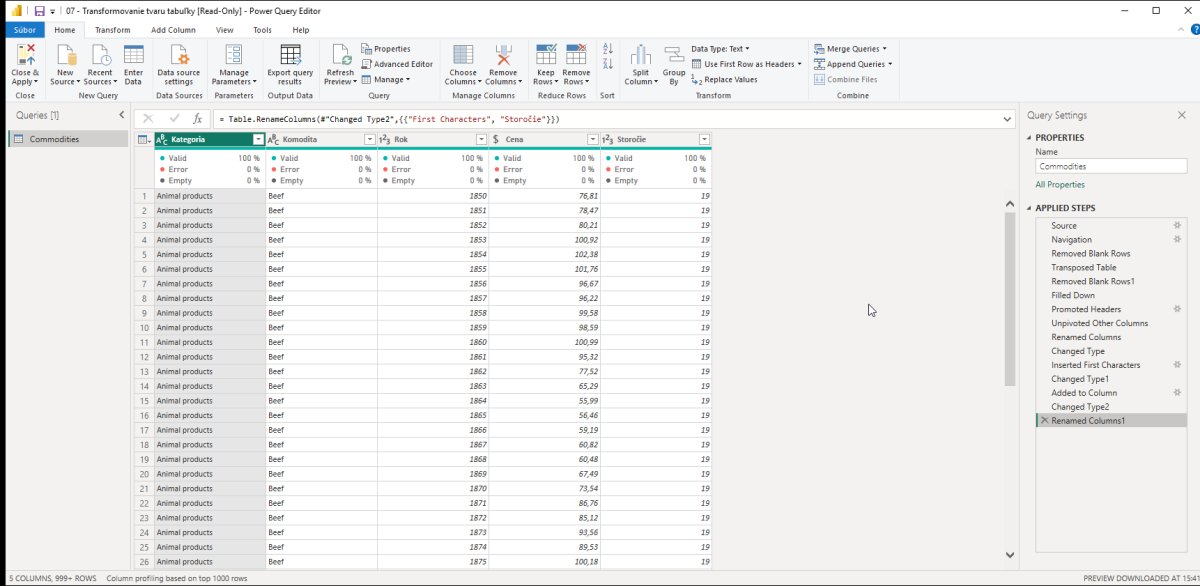Open gear settings for the Source step
Viewport: 1200px width, 586px height.
tap(1177, 225)
